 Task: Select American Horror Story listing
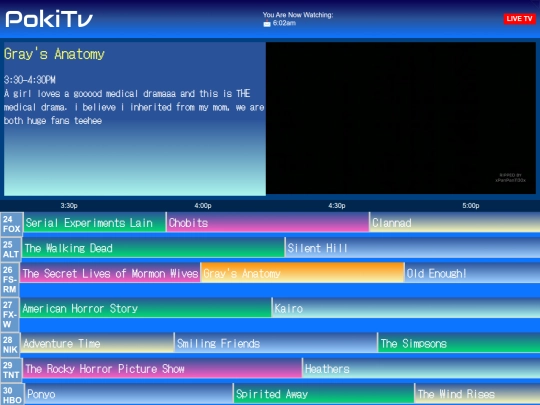click(x=145, y=308)
